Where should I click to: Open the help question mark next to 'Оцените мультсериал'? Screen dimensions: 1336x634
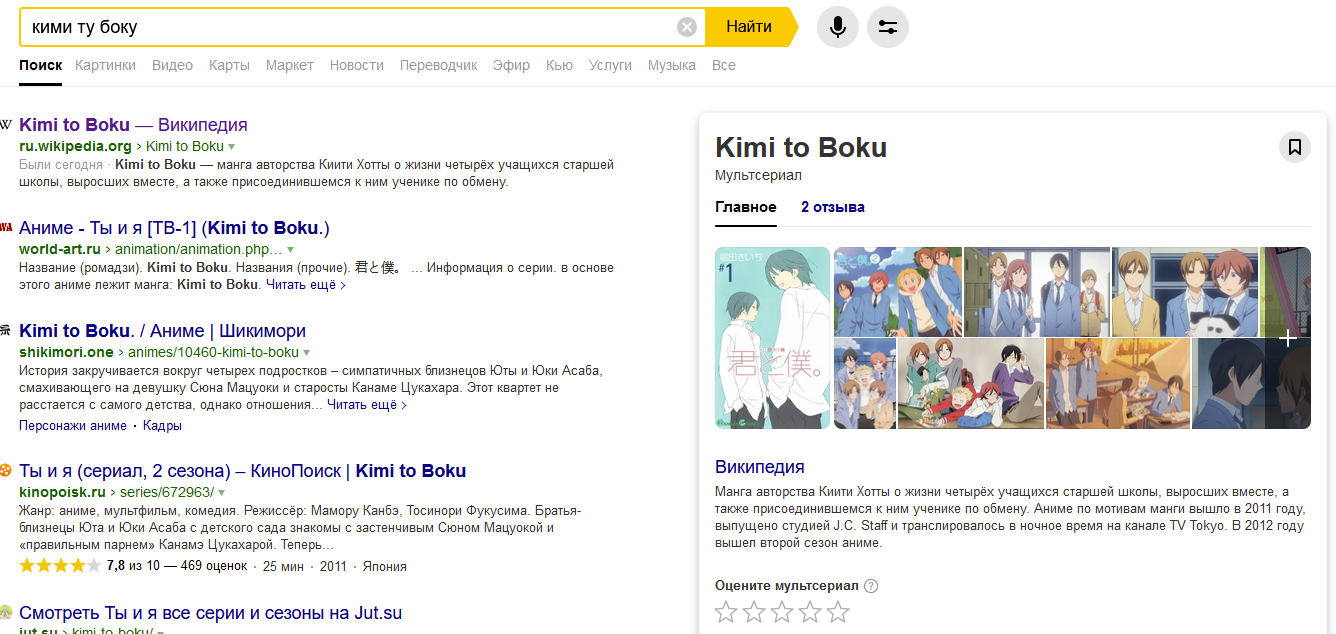[871, 586]
